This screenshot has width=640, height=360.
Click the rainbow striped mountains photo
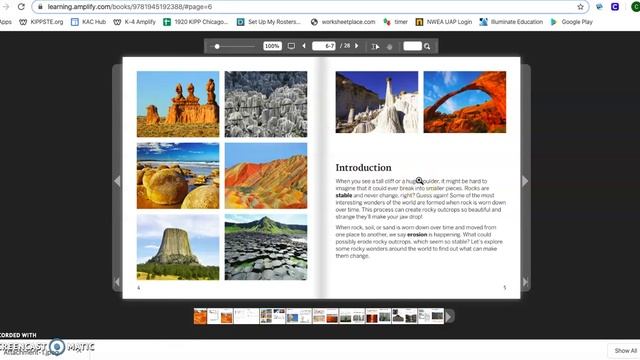(266, 176)
